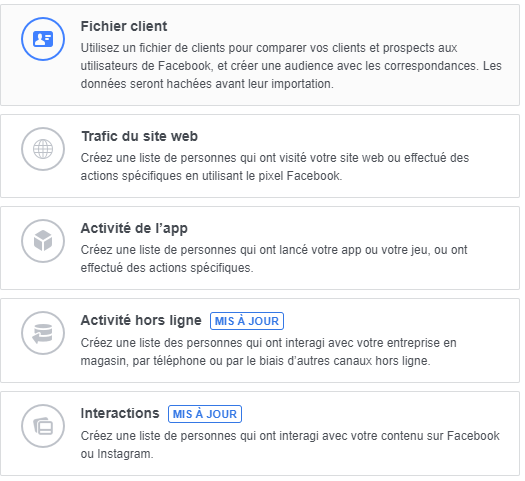525x481 pixels.
Task: Select the app ou jeu description text
Action: click(x=274, y=259)
